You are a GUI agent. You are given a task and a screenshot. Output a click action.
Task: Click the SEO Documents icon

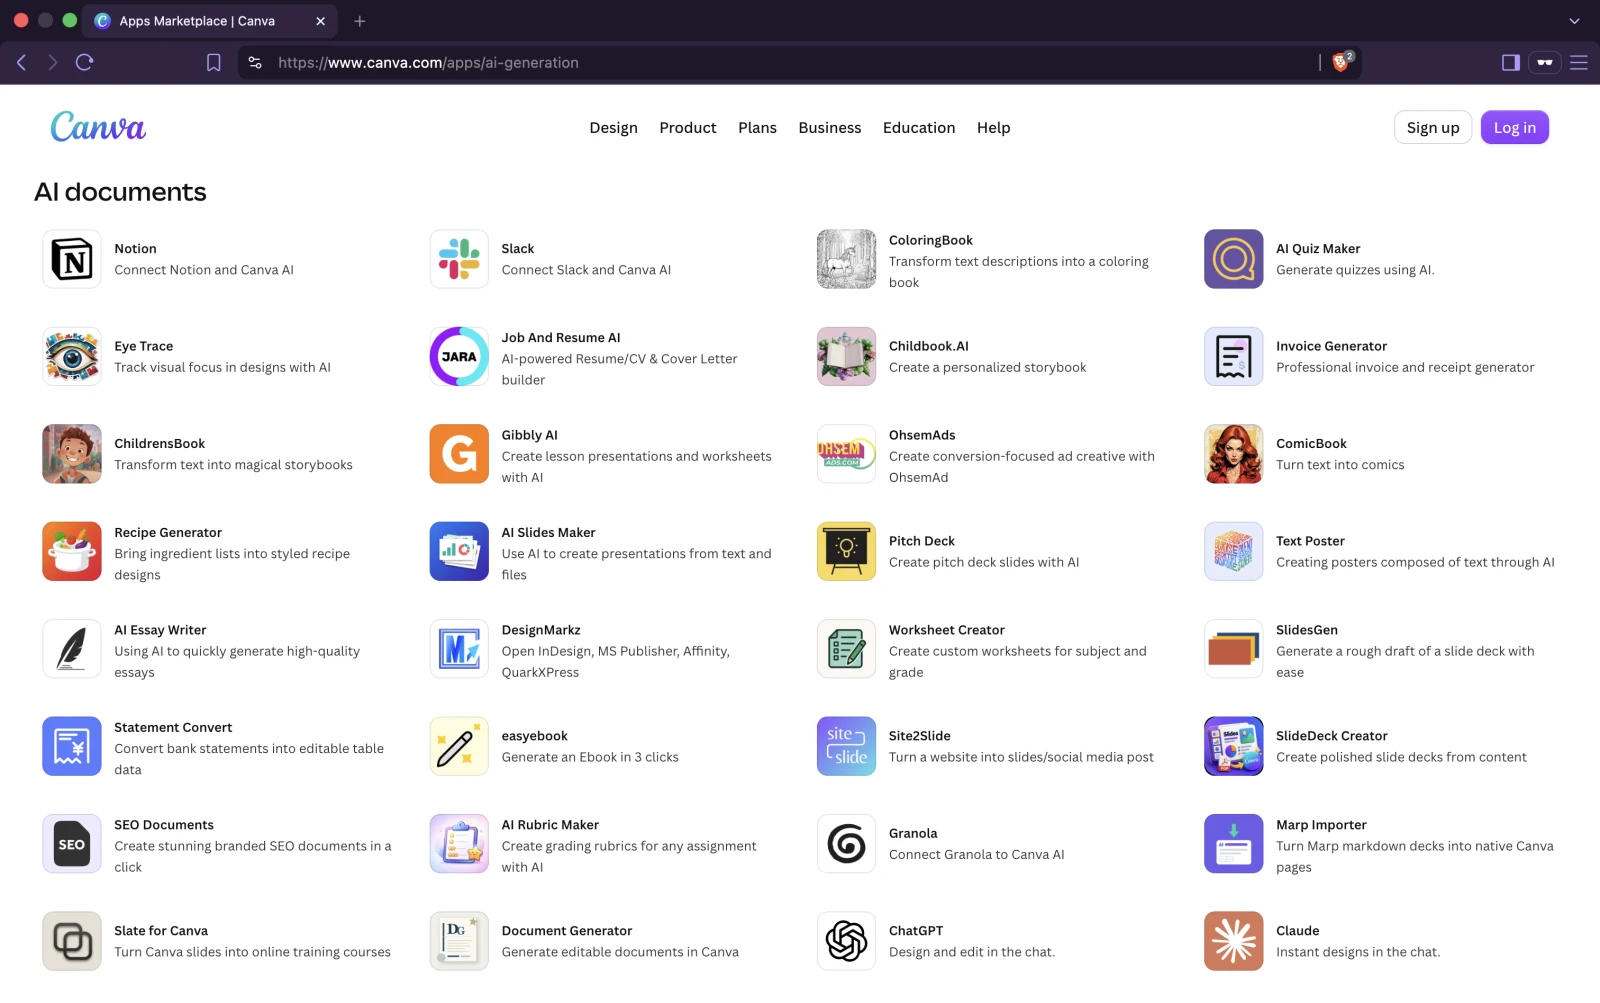[x=72, y=844]
